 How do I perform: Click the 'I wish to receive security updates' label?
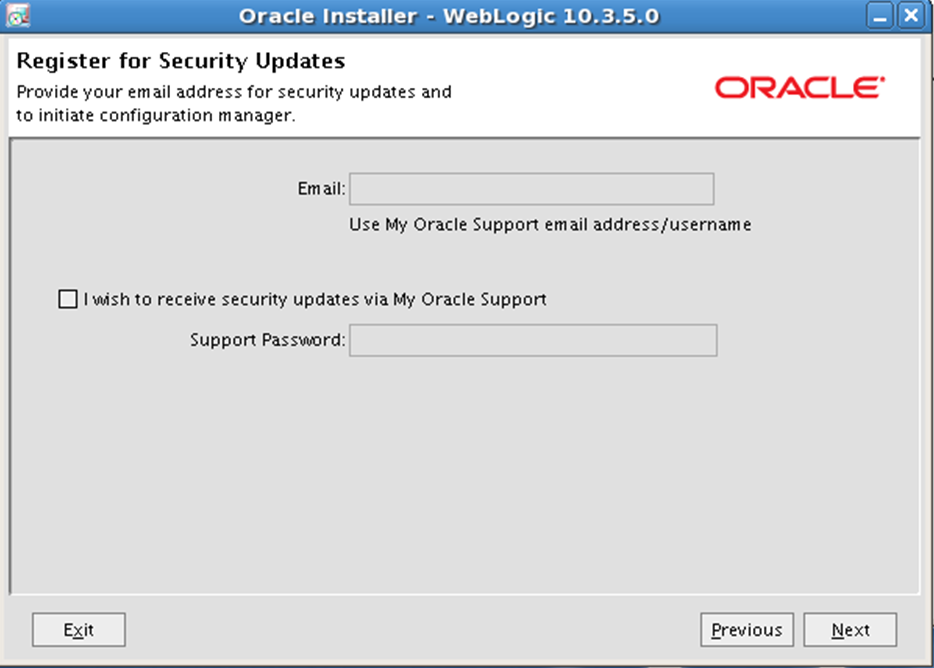click(315, 299)
